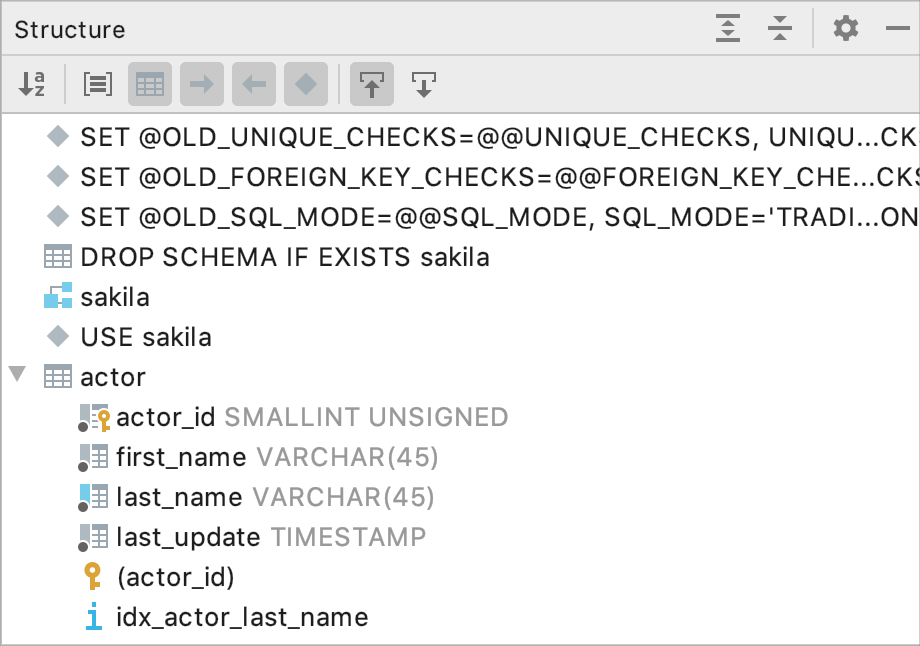920x646 pixels.
Task: Expand all nodes in Structure
Action: [728, 29]
